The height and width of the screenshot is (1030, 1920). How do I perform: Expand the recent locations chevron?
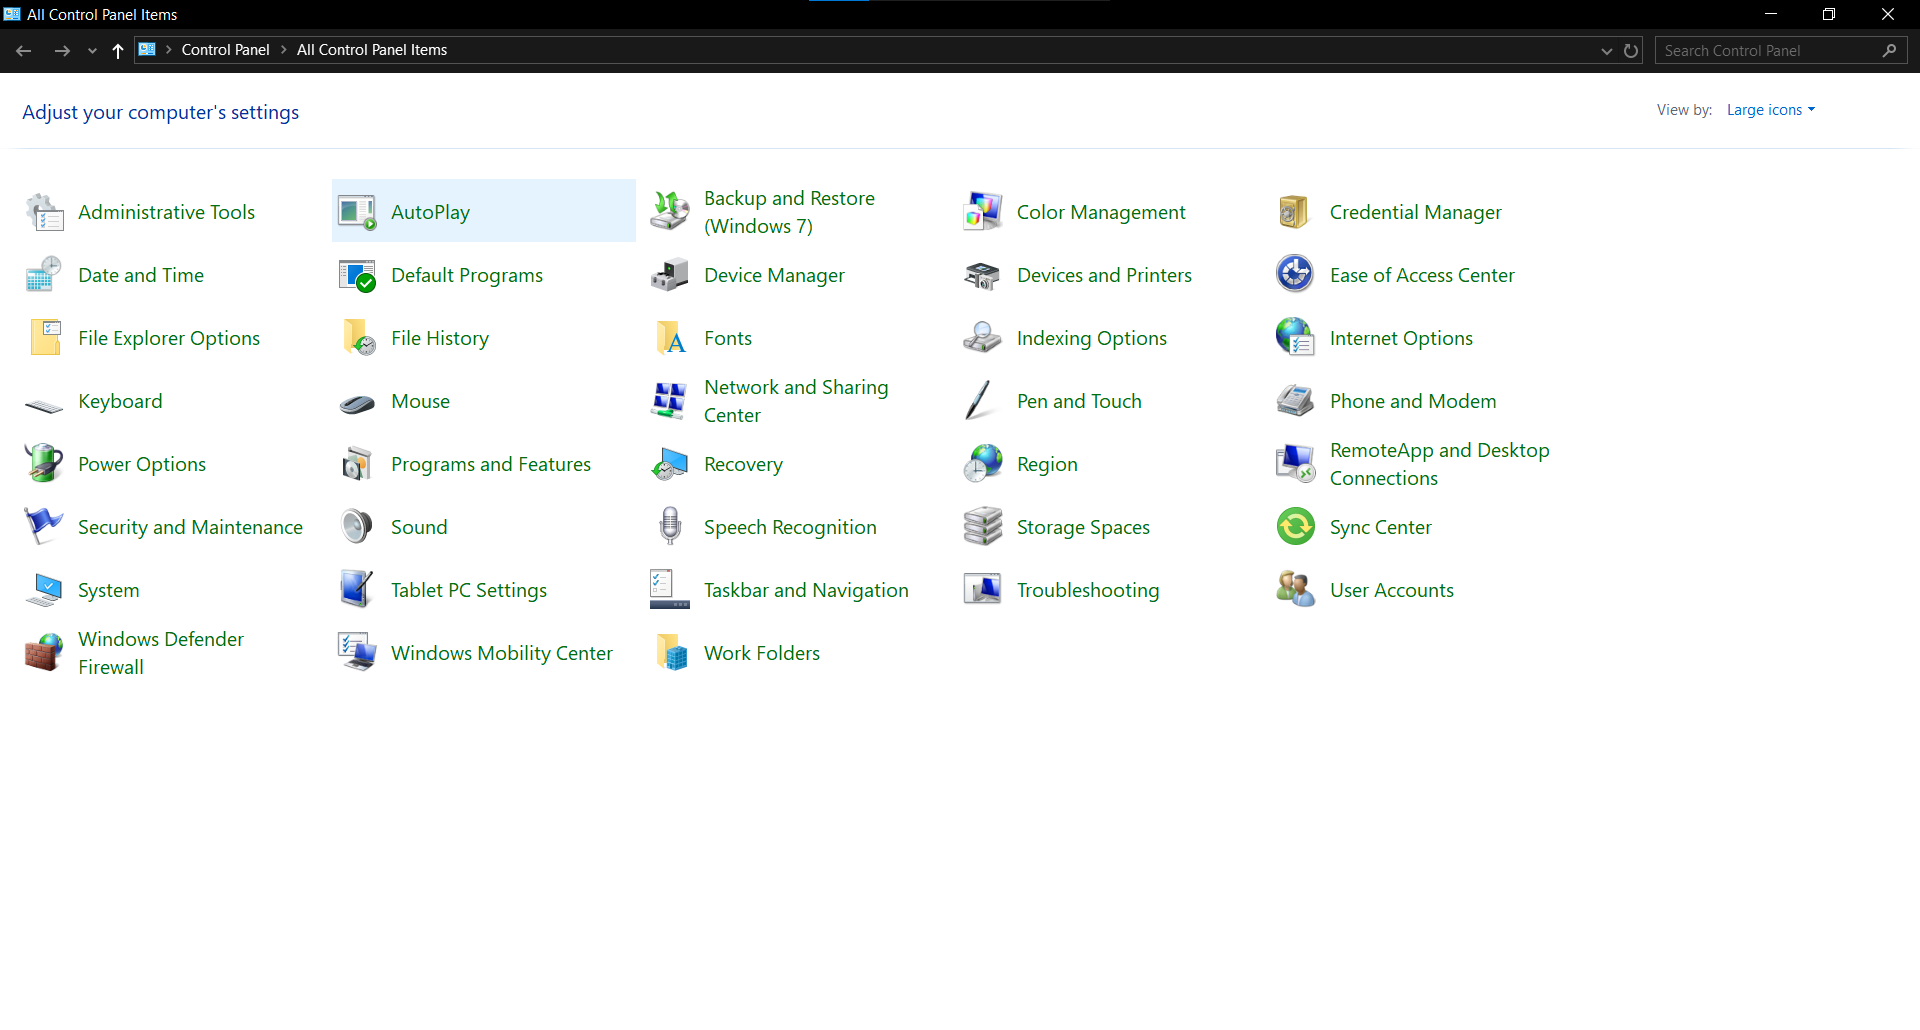[x=92, y=51]
